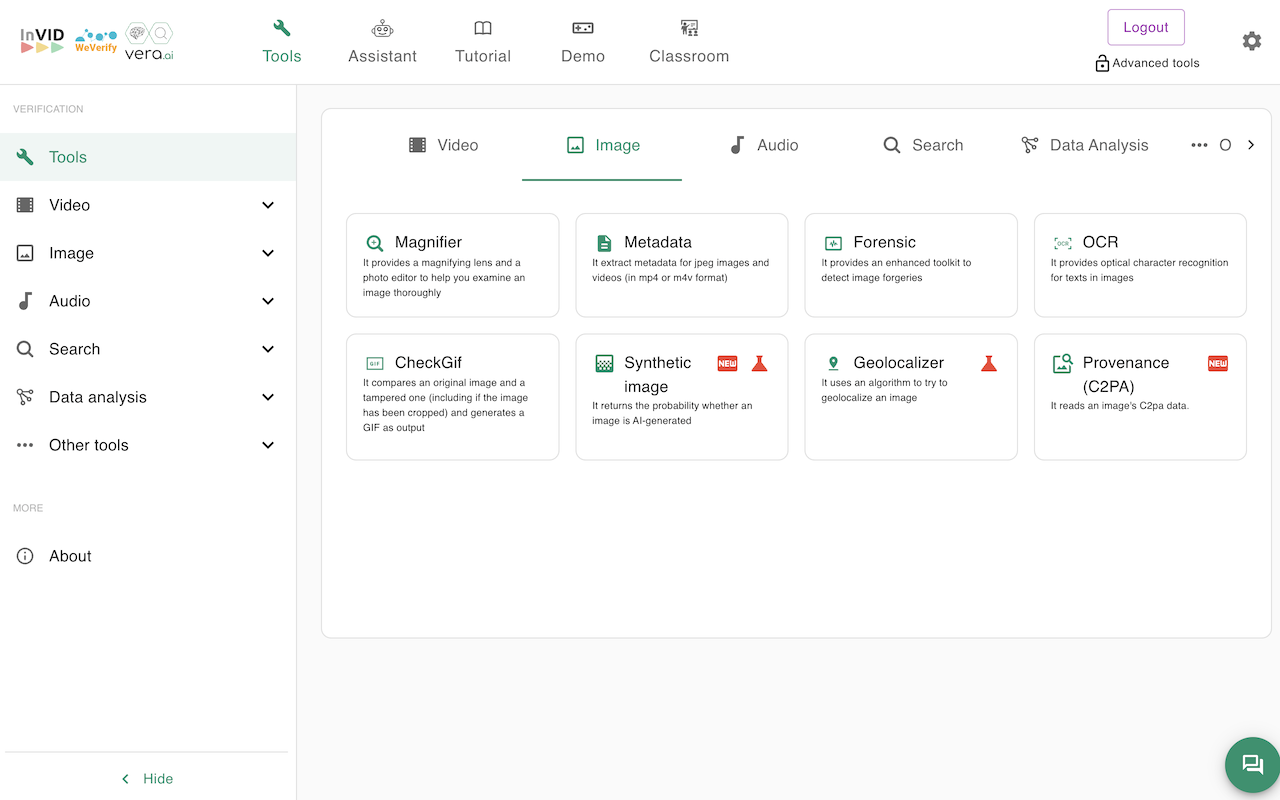Expand the Data analysis section in sidebar

[x=268, y=397]
